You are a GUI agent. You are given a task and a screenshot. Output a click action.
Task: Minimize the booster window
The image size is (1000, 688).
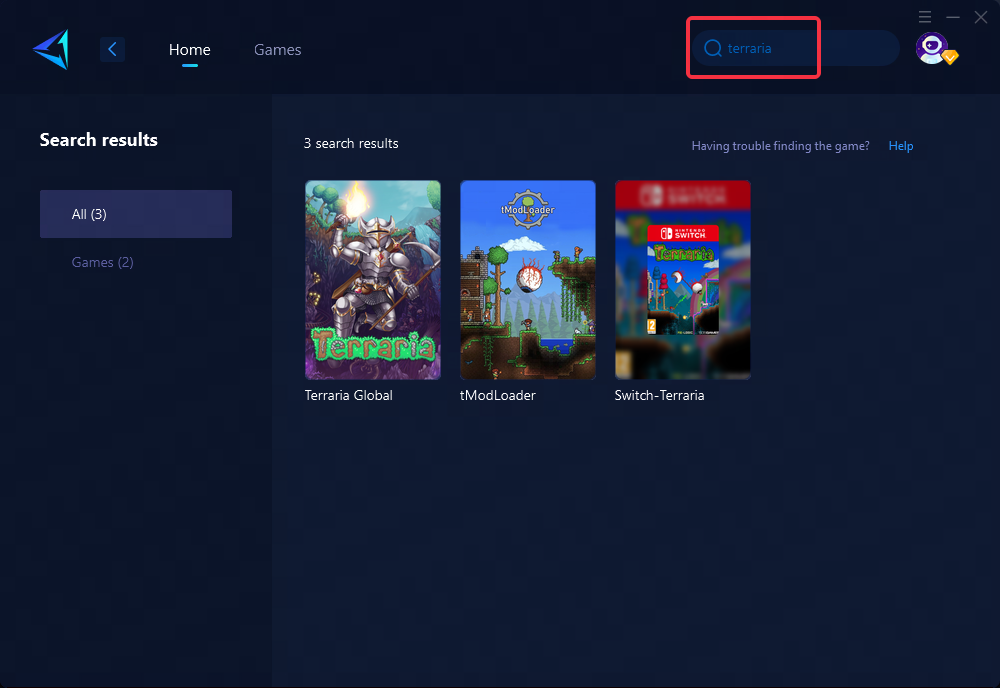(953, 17)
